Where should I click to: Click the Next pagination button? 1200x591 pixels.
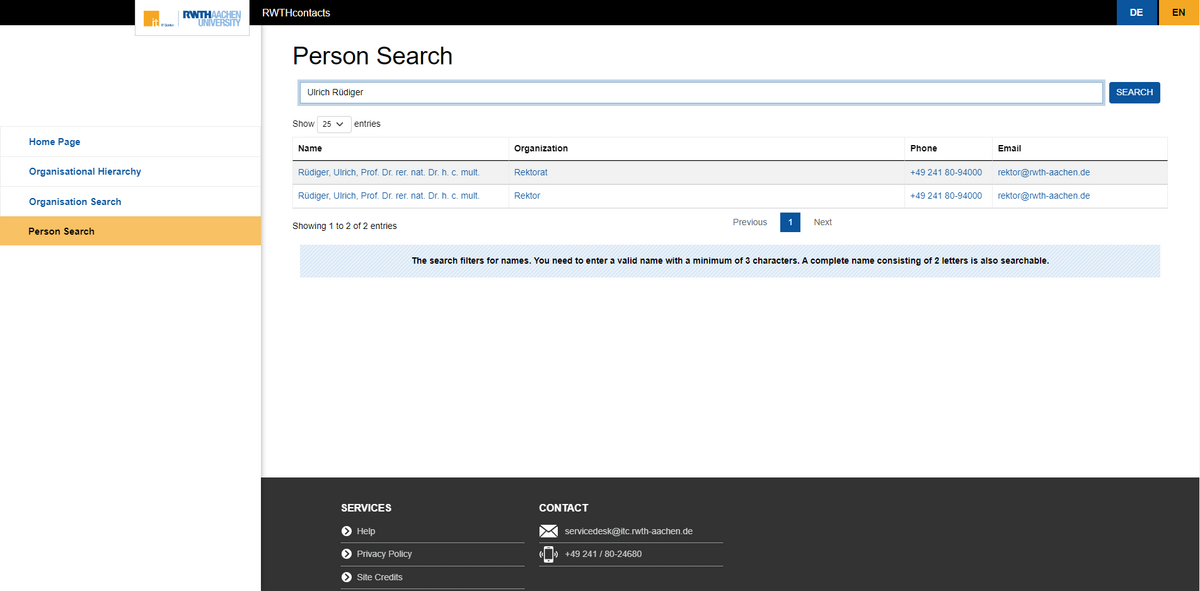pyautogui.click(x=822, y=222)
